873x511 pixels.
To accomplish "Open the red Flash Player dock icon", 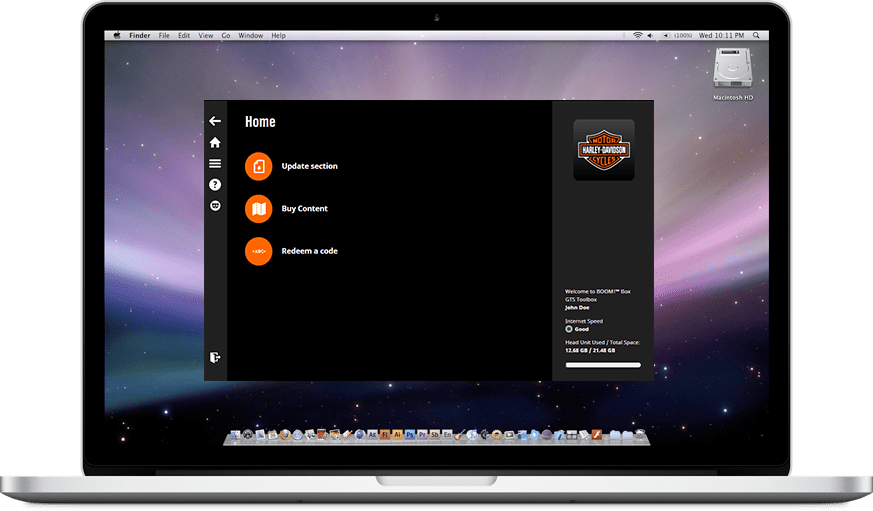I will point(596,434).
